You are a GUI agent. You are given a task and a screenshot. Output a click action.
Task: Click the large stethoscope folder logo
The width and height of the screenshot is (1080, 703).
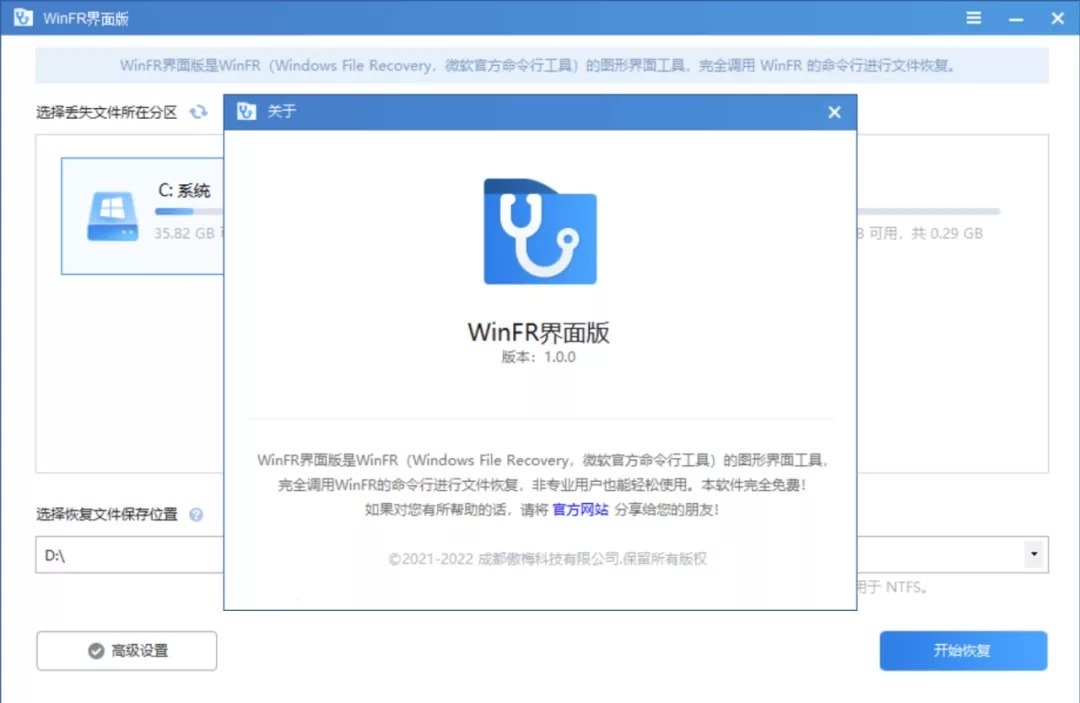pos(540,232)
